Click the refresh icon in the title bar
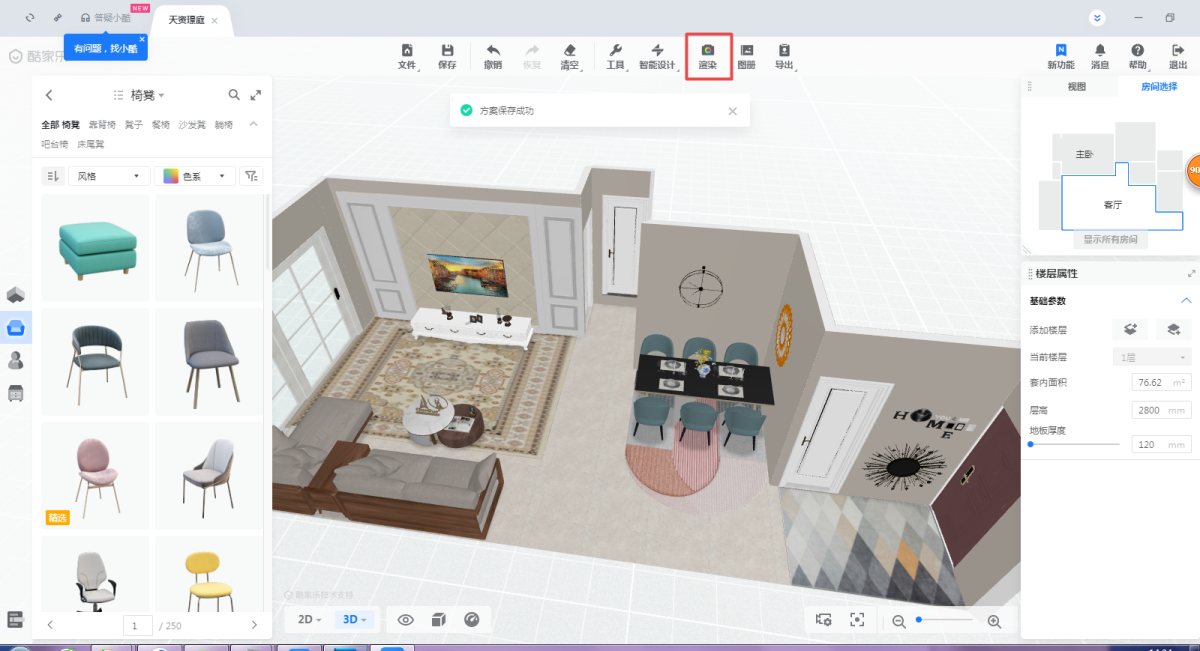The image size is (1200, 651). pyautogui.click(x=30, y=18)
